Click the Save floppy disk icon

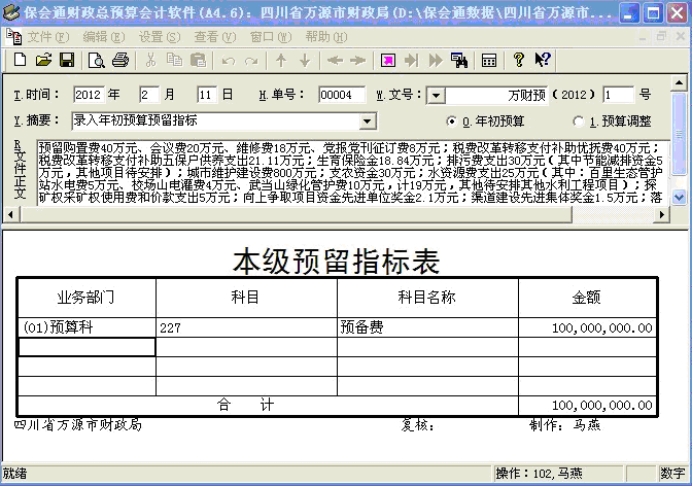[x=66, y=60]
